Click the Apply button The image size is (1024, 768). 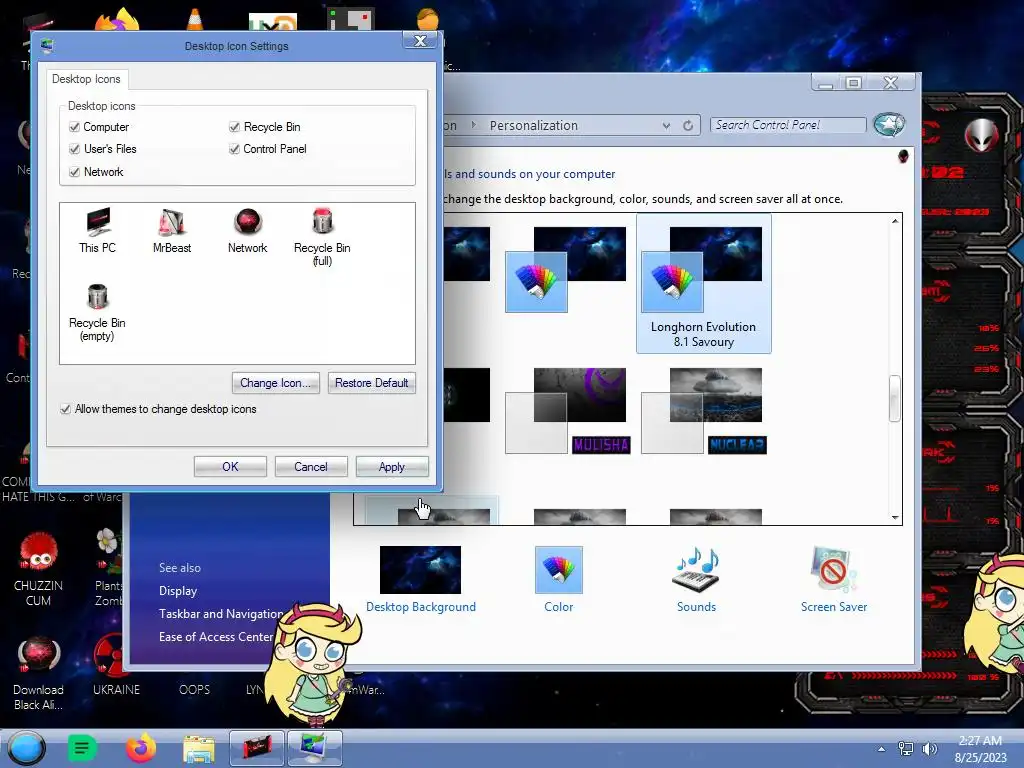coord(392,467)
